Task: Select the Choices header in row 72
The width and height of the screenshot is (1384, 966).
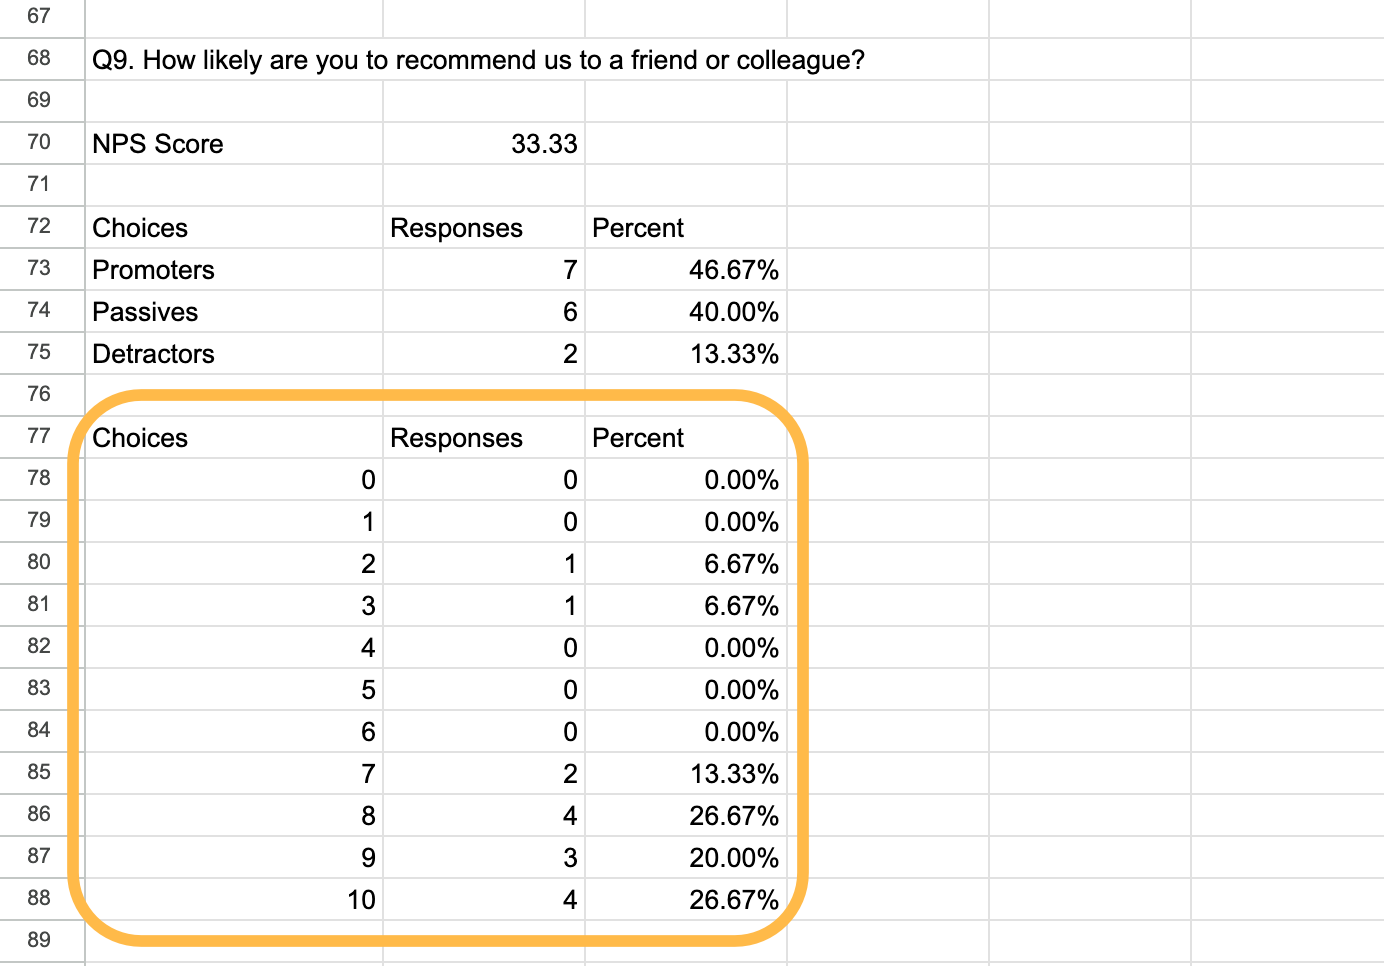Action: tap(141, 228)
